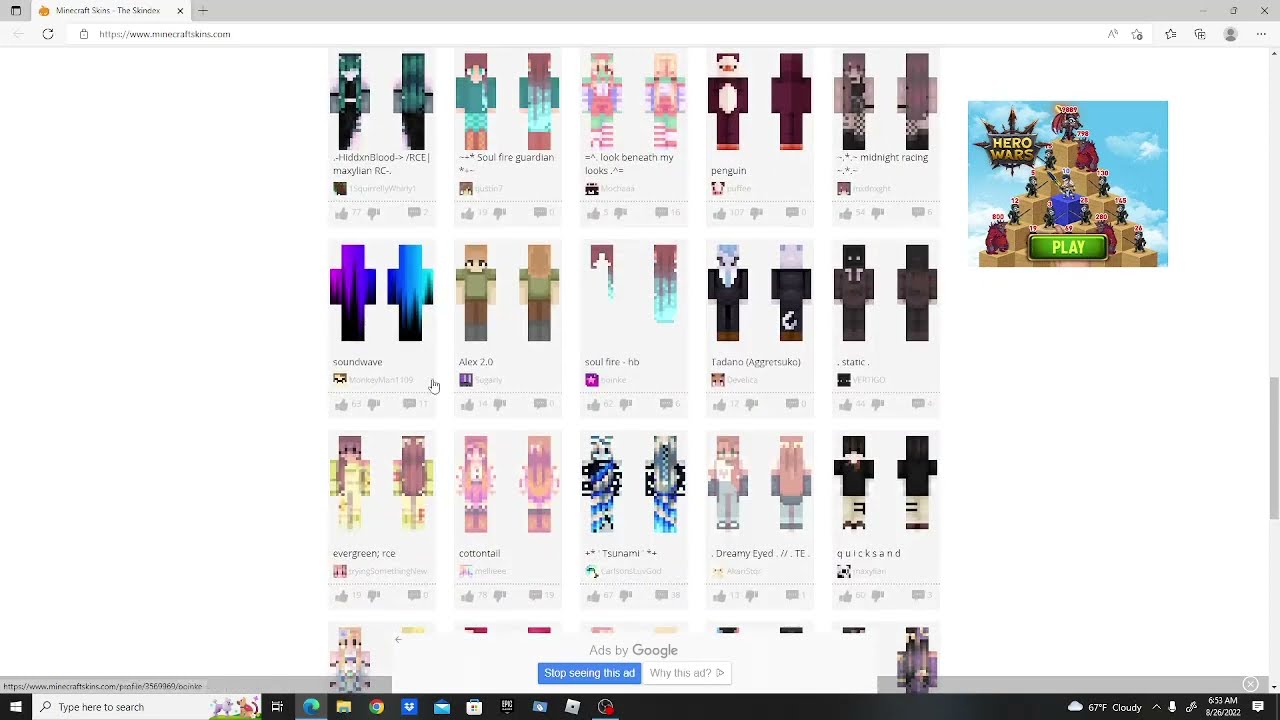
Task: Refresh the browser page
Action: point(48,34)
